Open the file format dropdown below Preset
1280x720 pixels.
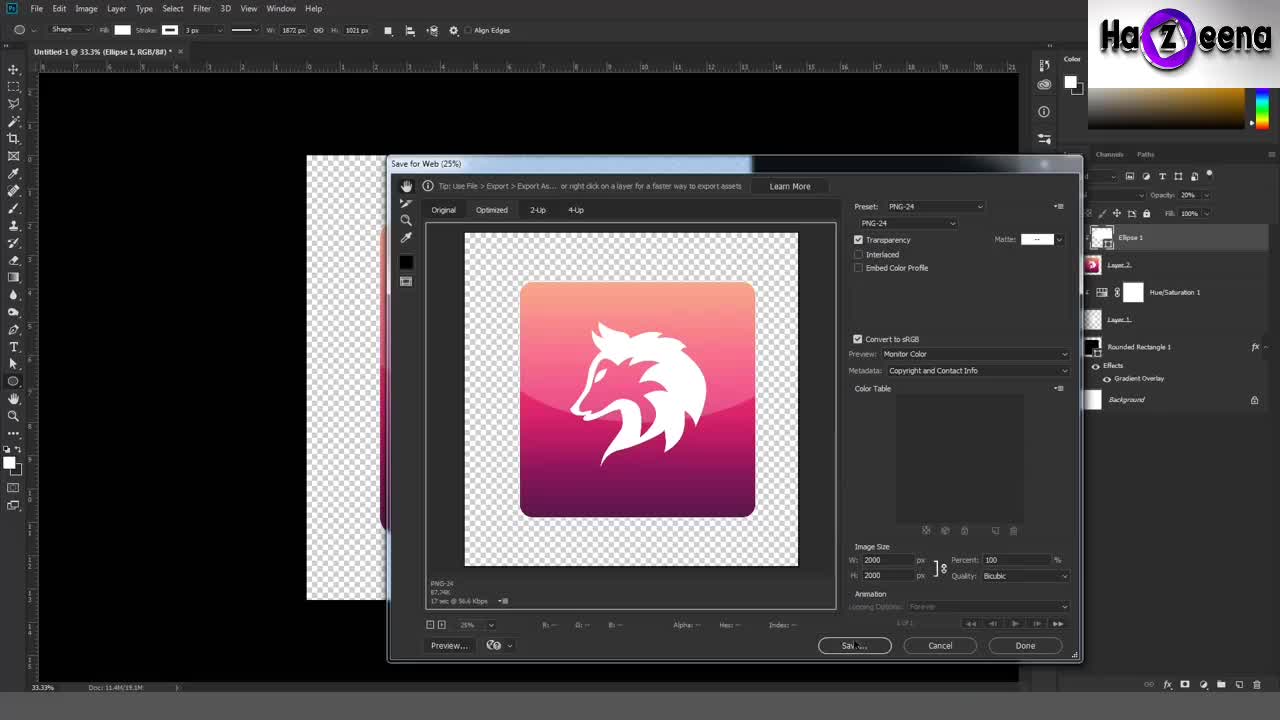pos(908,223)
